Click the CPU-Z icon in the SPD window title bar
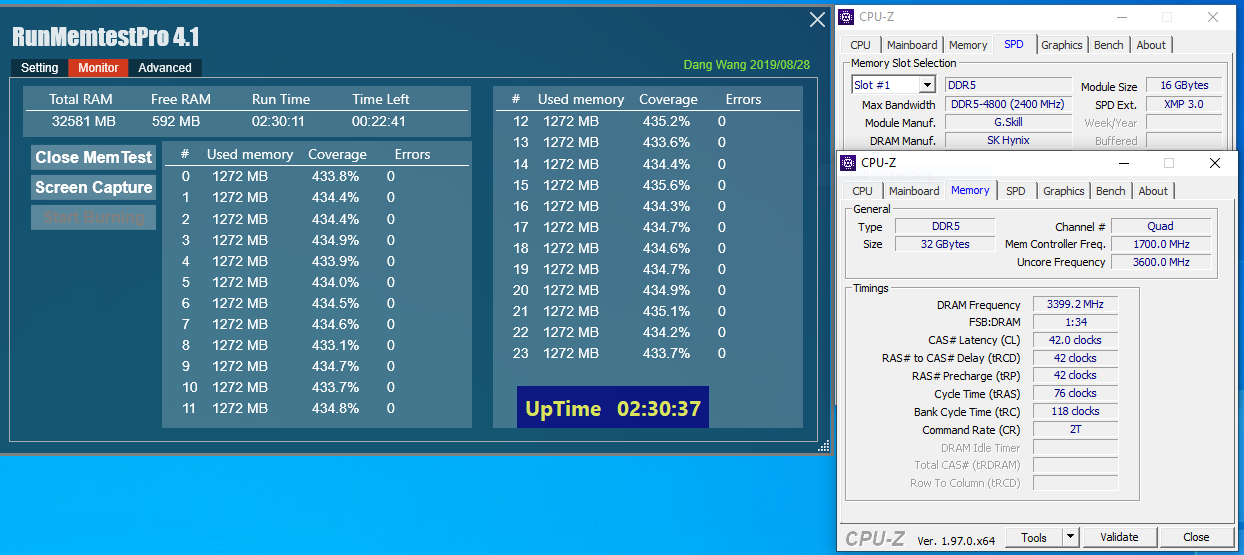This screenshot has width=1244, height=555. (846, 17)
